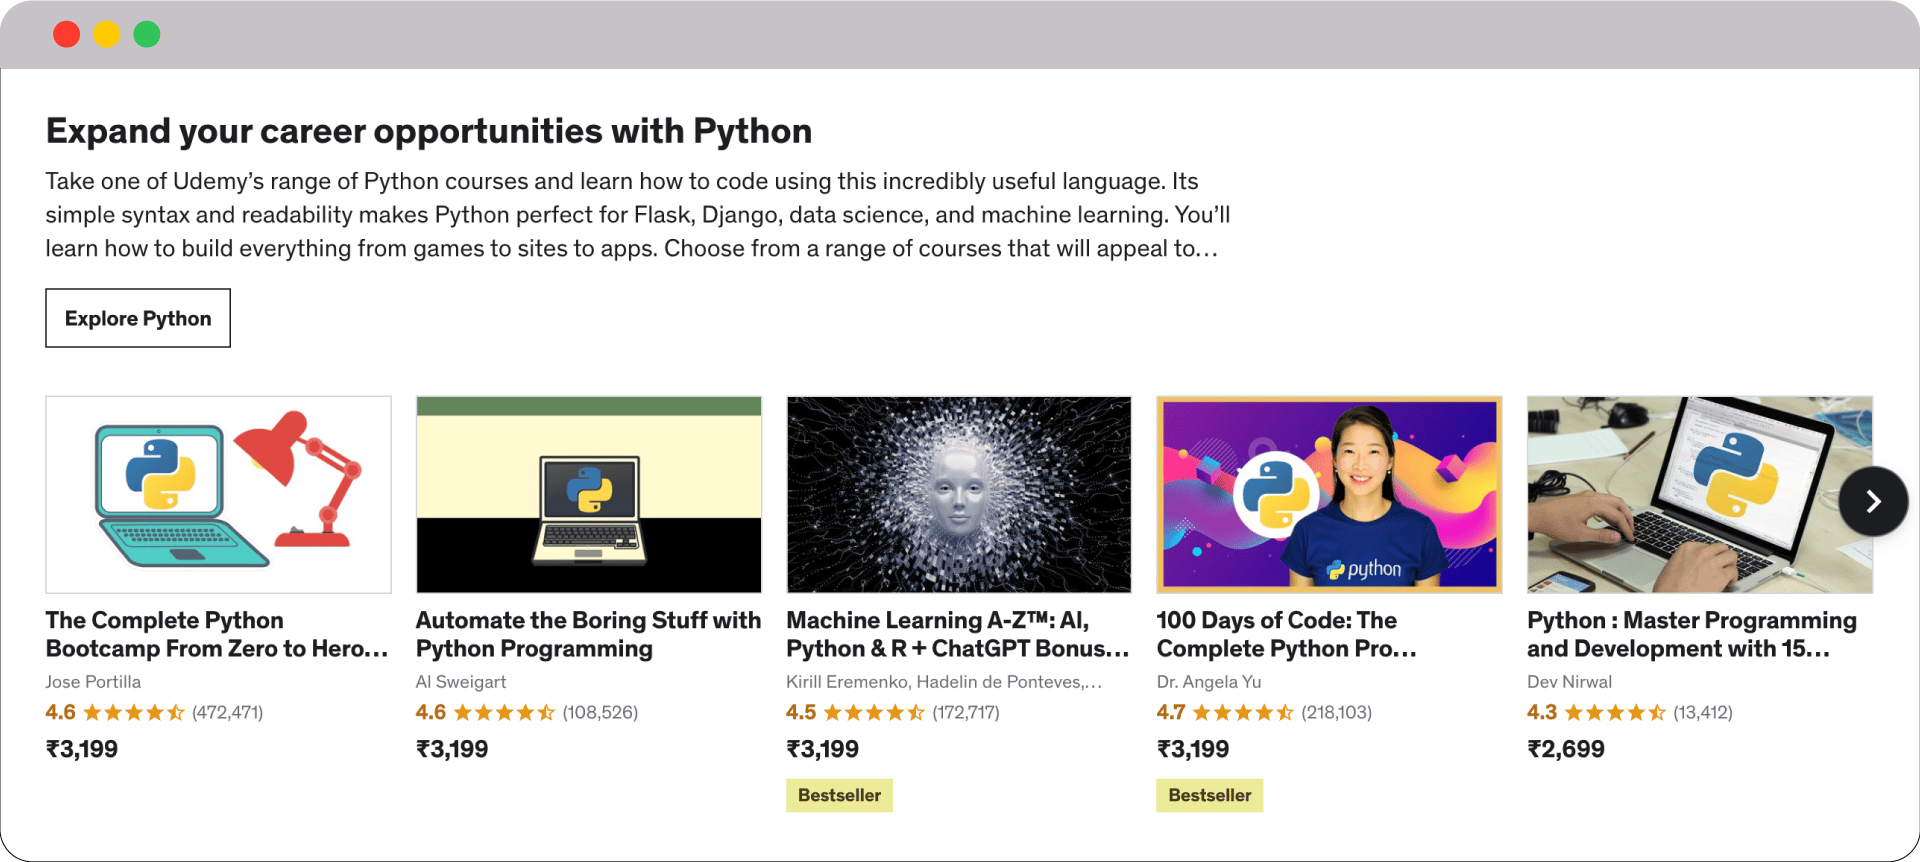Click the Explore Python button

tap(138, 318)
